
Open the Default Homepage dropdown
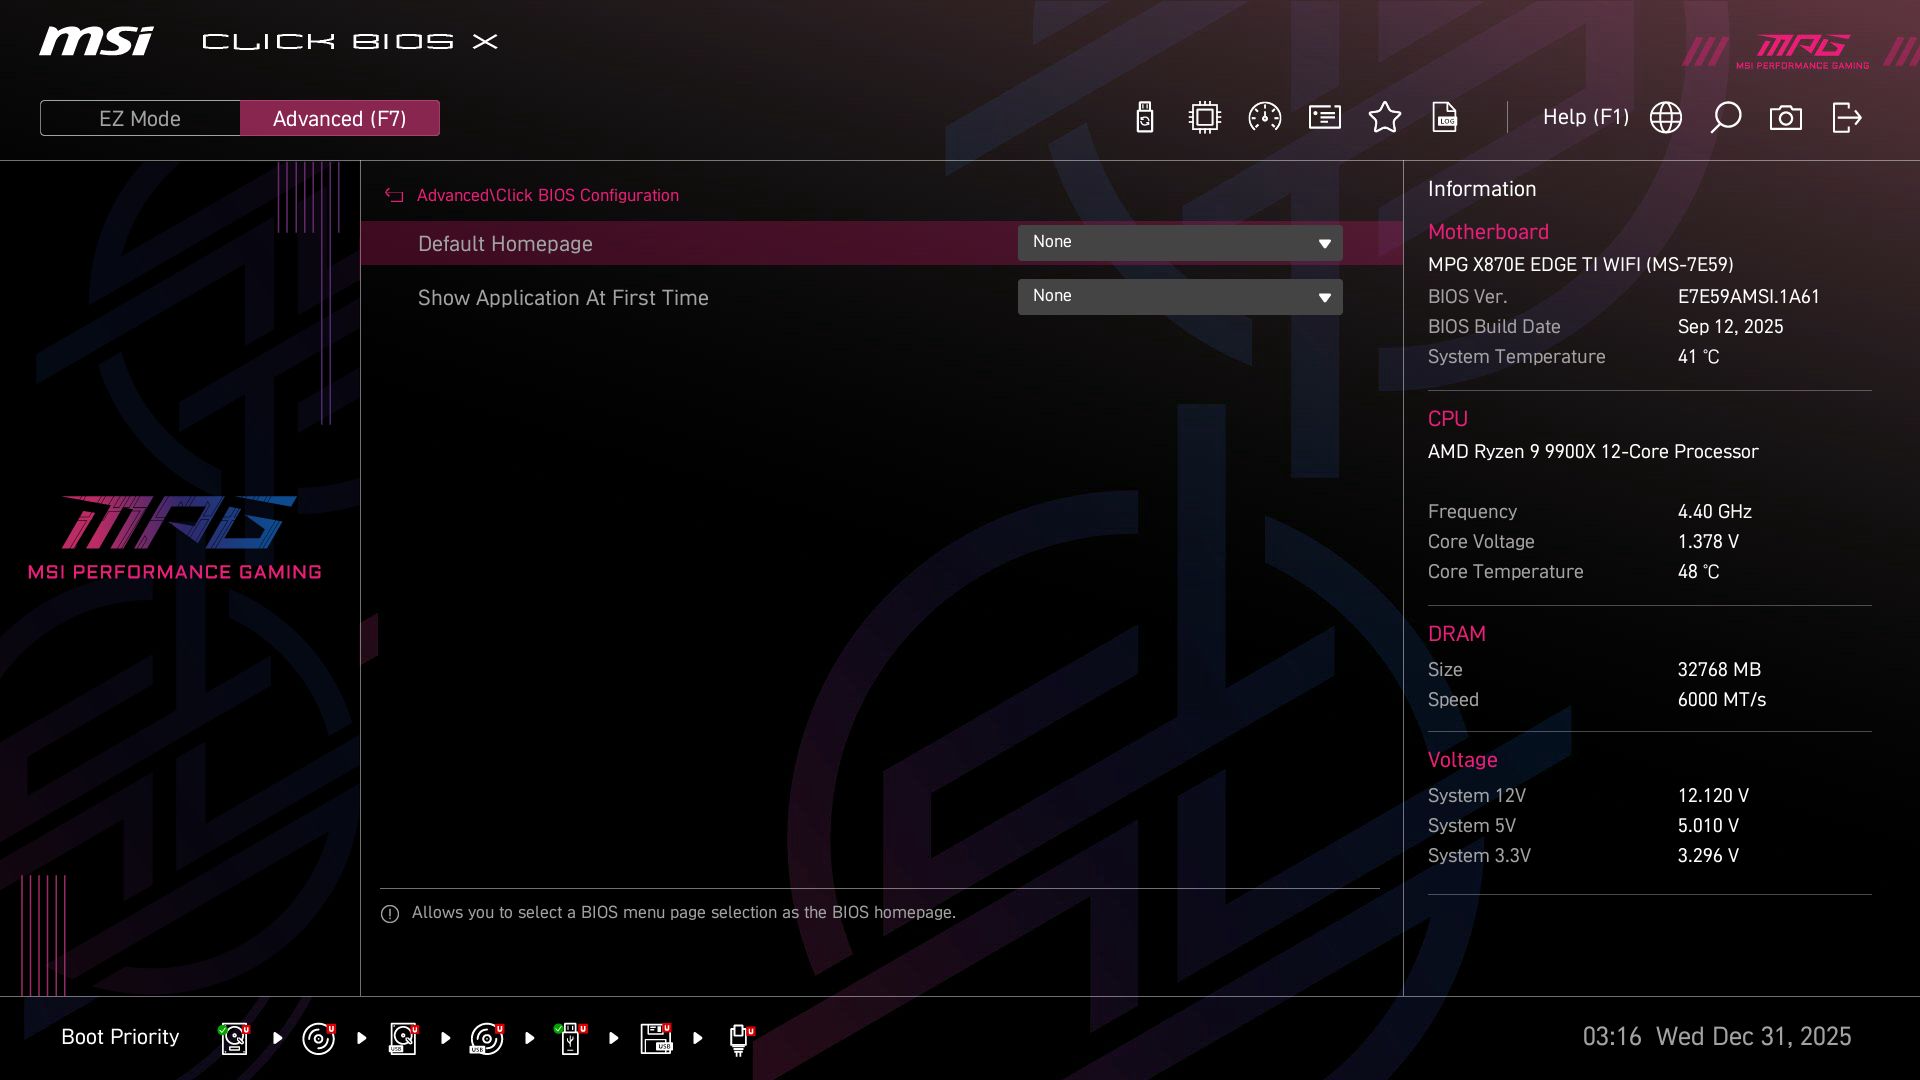[x=1180, y=242]
